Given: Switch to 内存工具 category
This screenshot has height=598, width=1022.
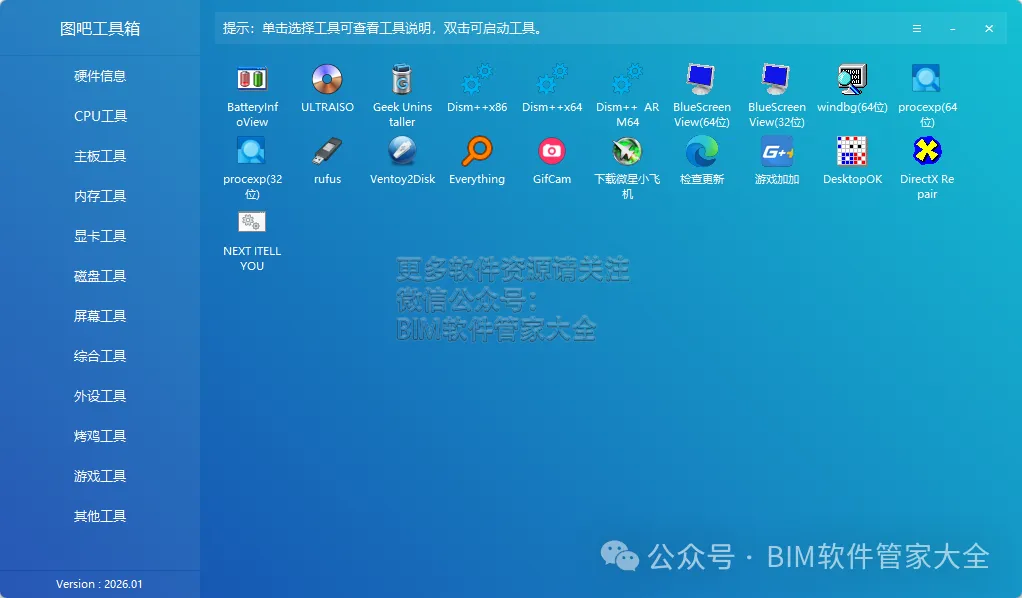Looking at the screenshot, I should pos(100,196).
